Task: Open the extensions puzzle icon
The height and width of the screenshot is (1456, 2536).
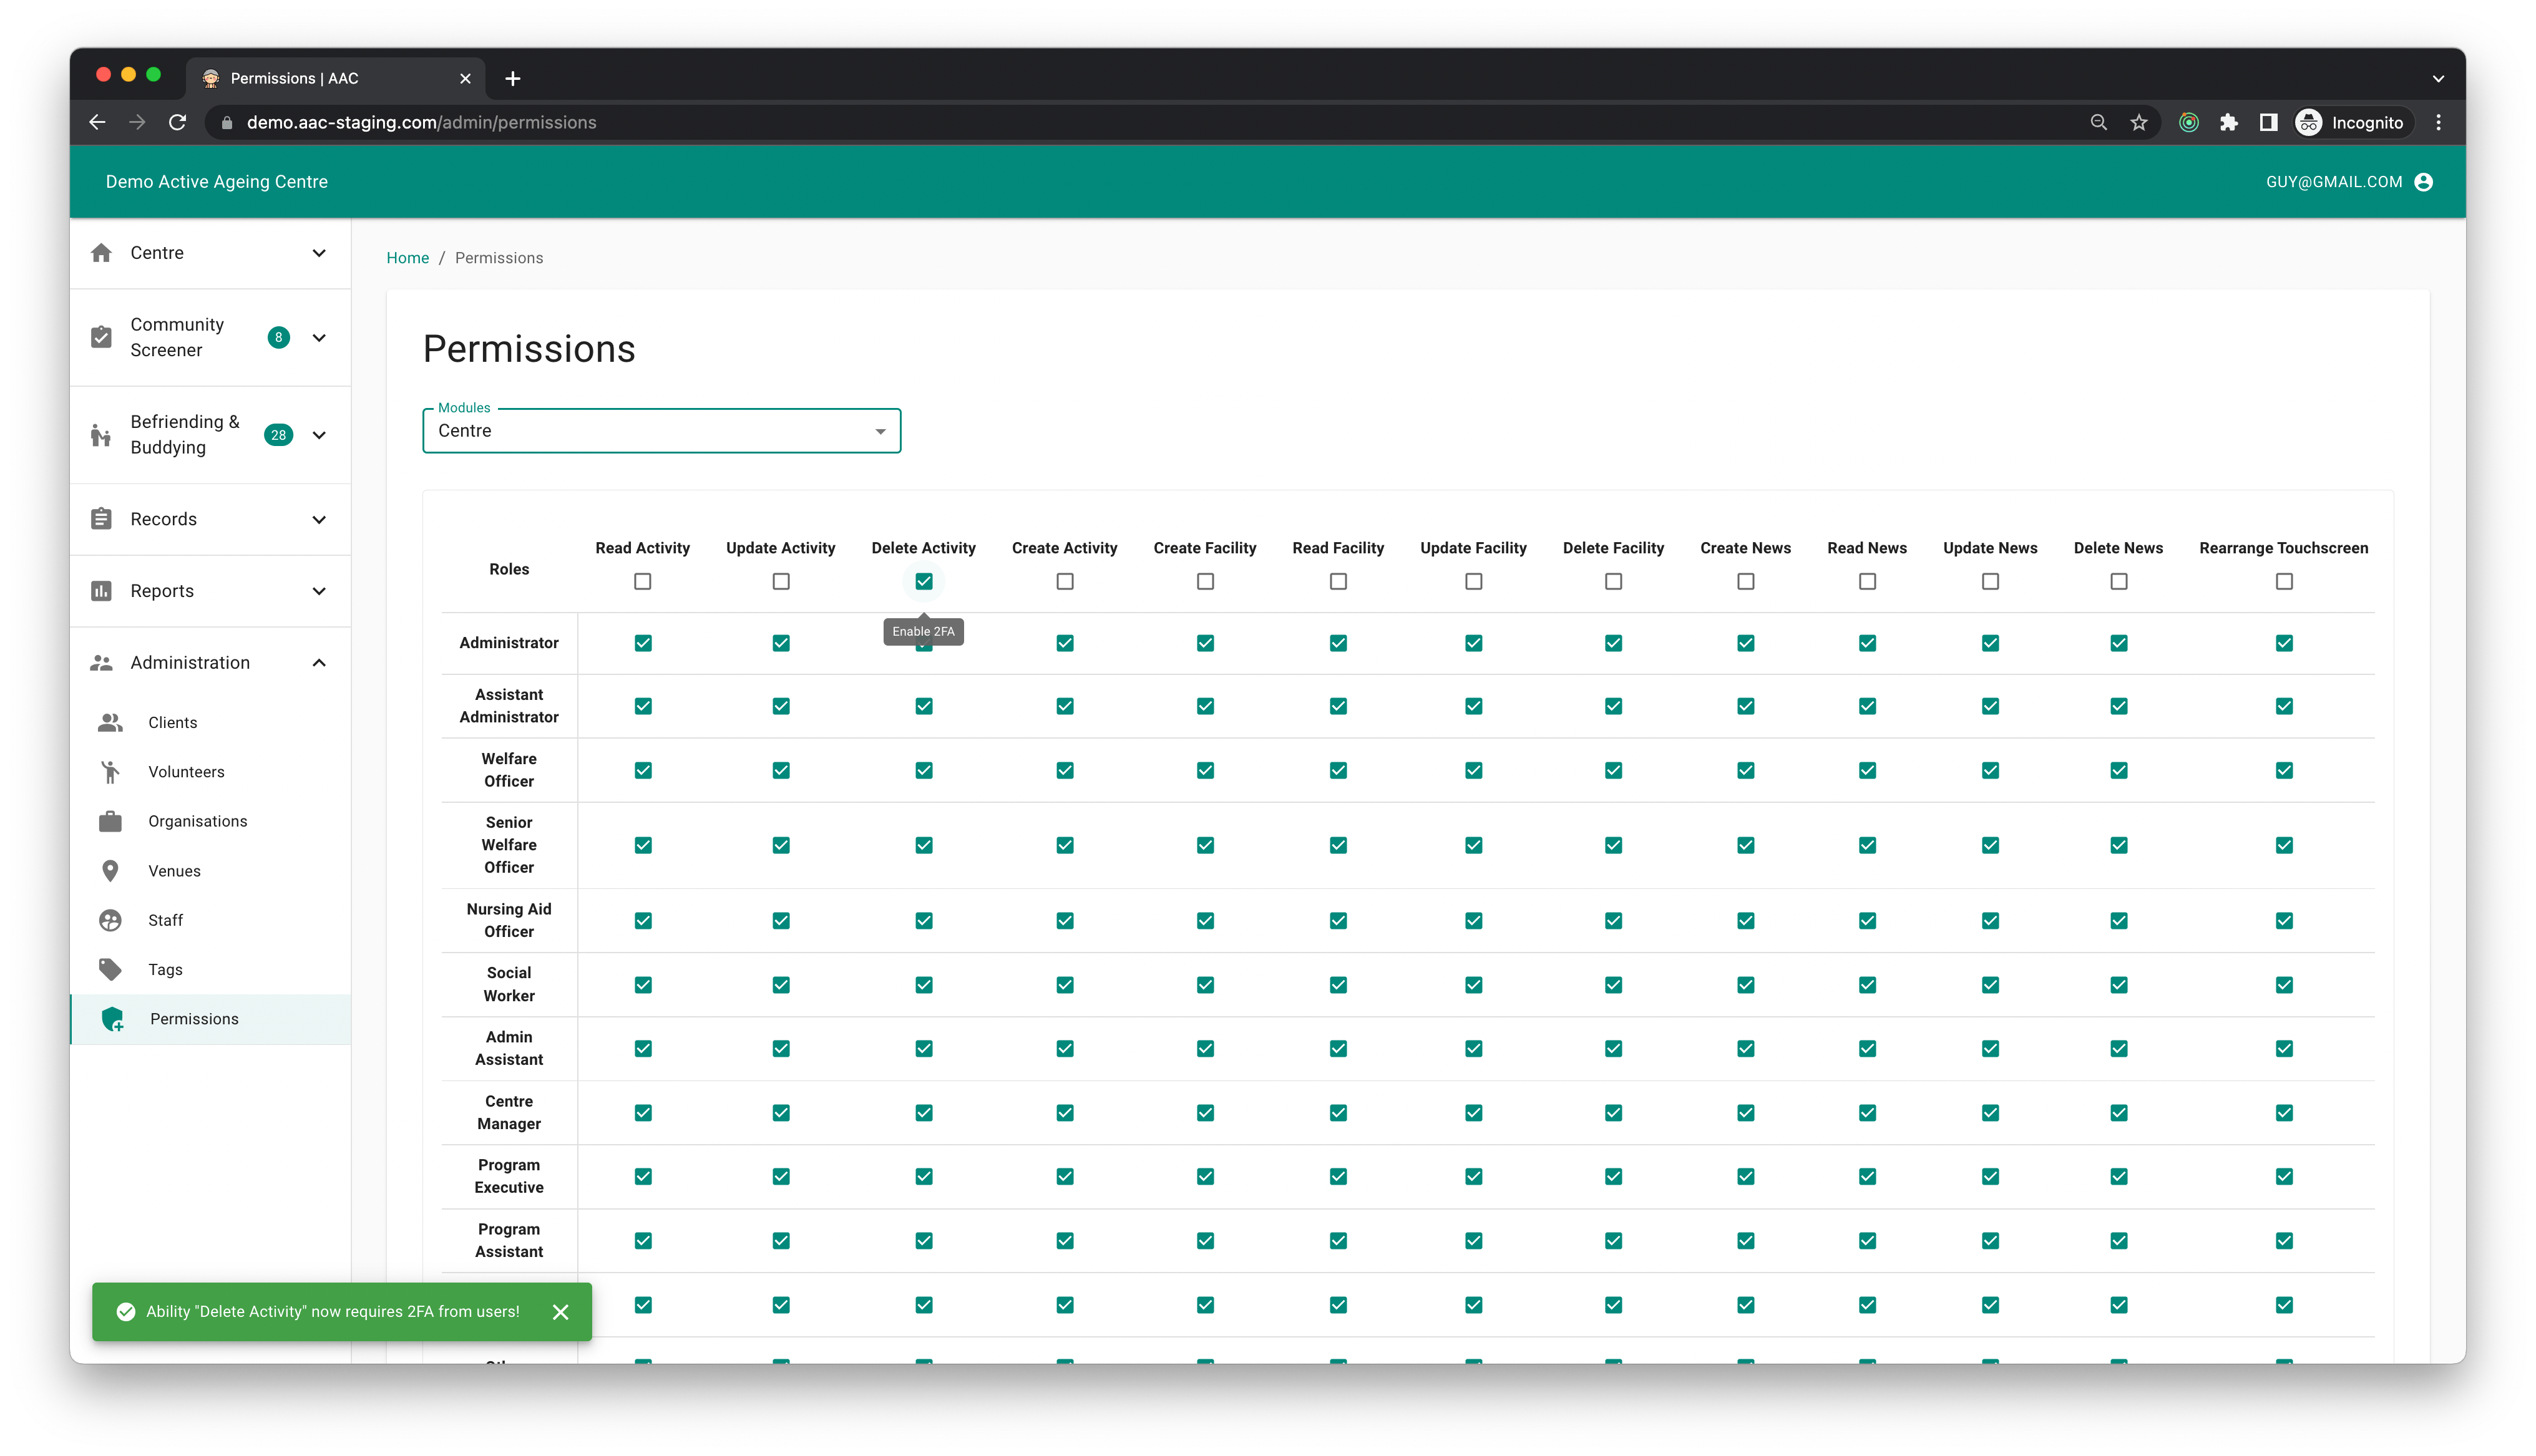Action: pyautogui.click(x=2229, y=122)
